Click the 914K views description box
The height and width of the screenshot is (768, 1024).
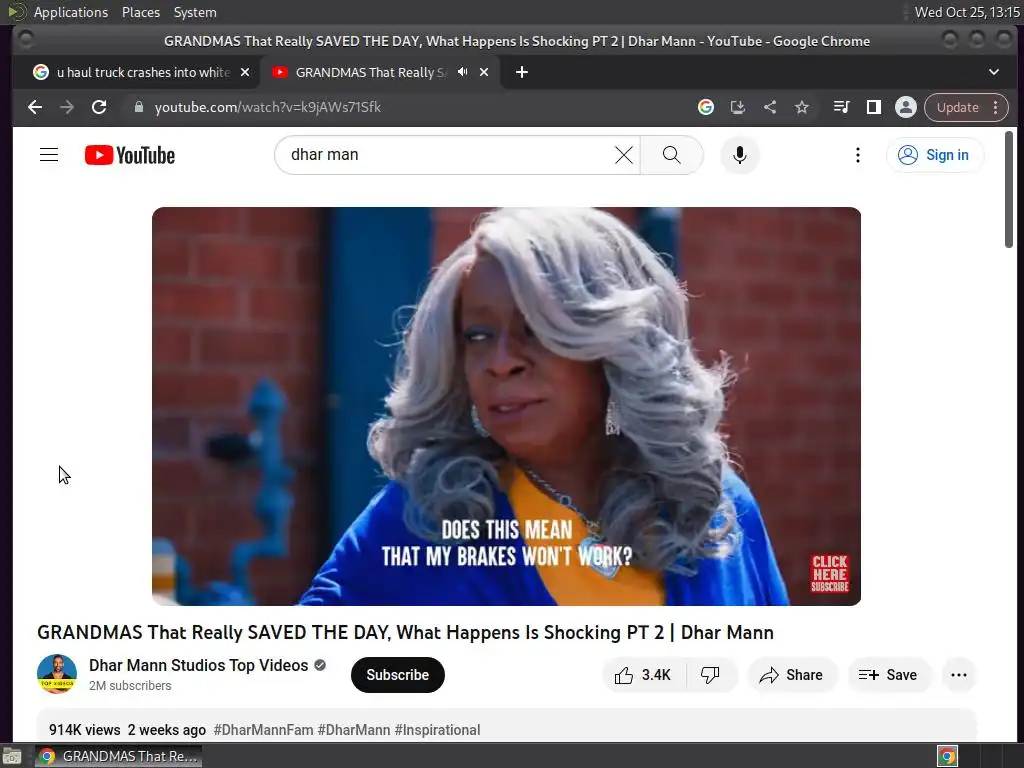506,725
